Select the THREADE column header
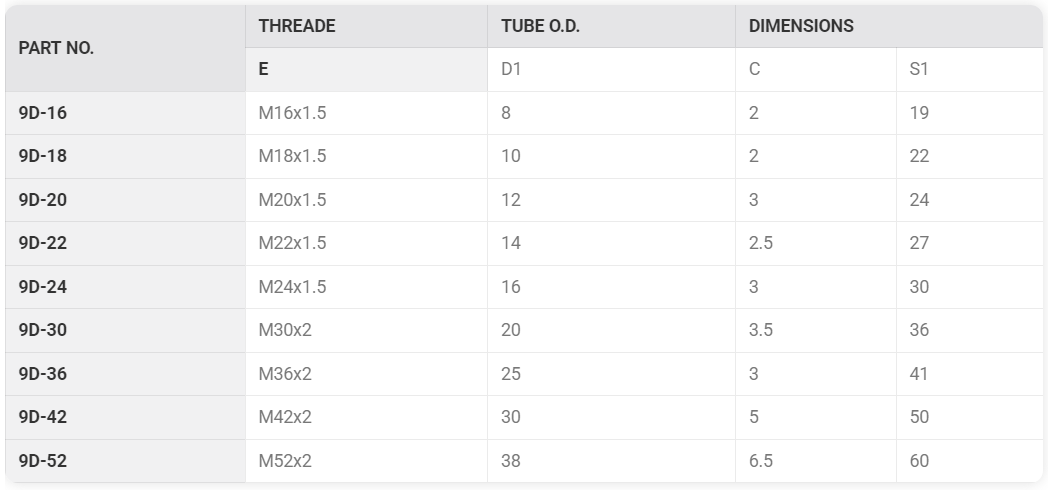 (x=366, y=26)
